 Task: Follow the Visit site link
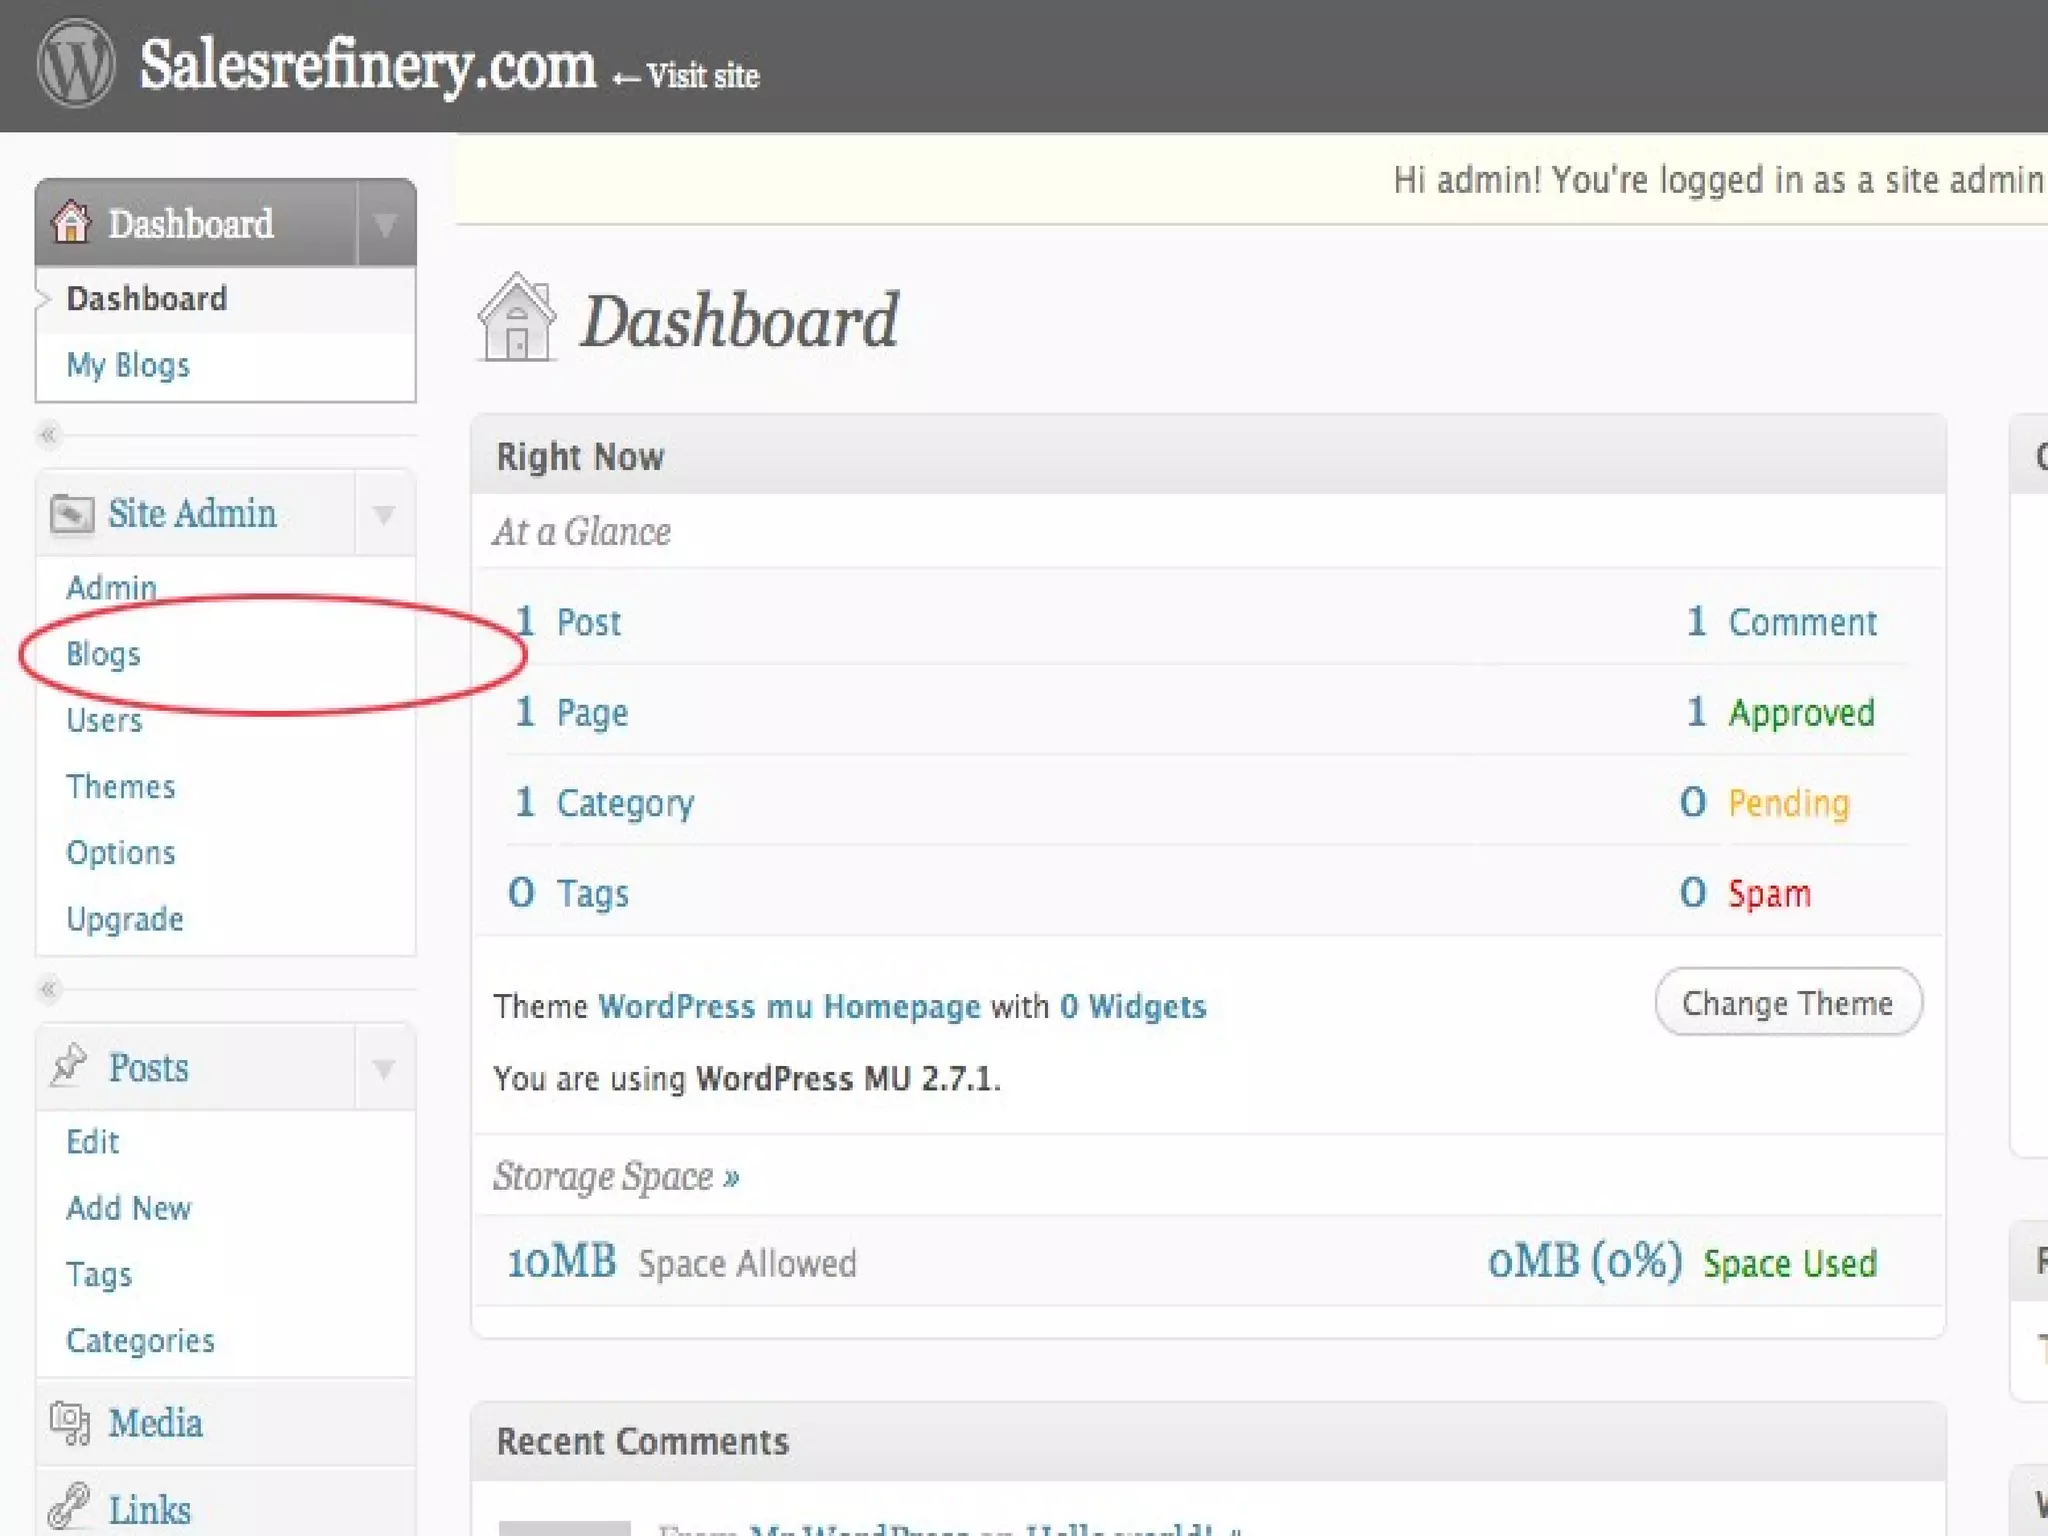tap(701, 76)
